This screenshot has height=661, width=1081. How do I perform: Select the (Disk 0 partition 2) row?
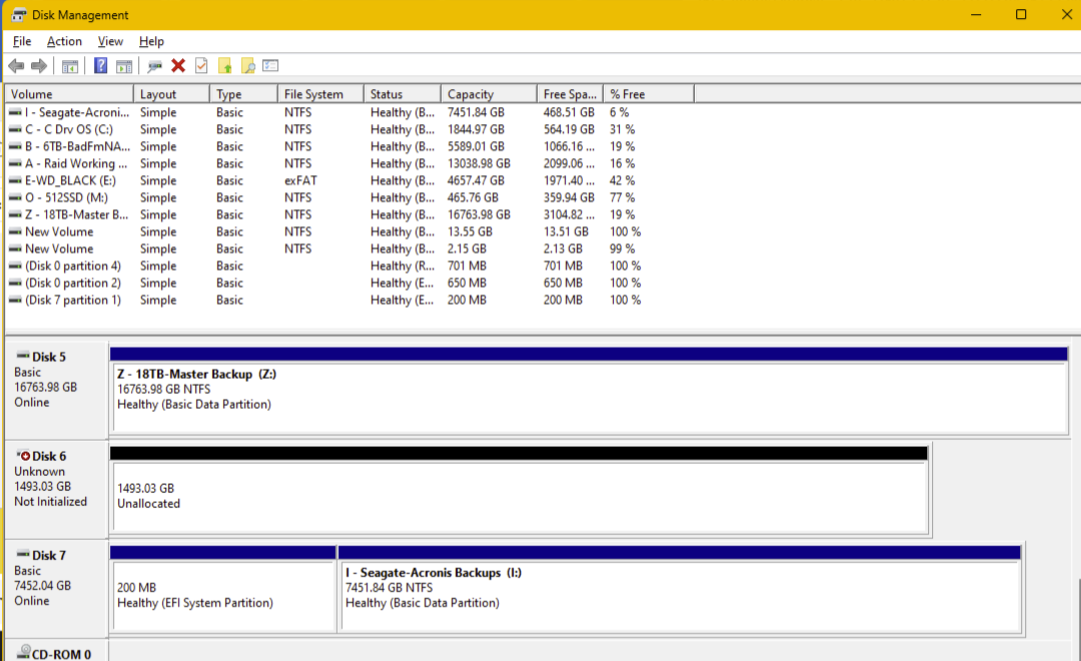350,283
